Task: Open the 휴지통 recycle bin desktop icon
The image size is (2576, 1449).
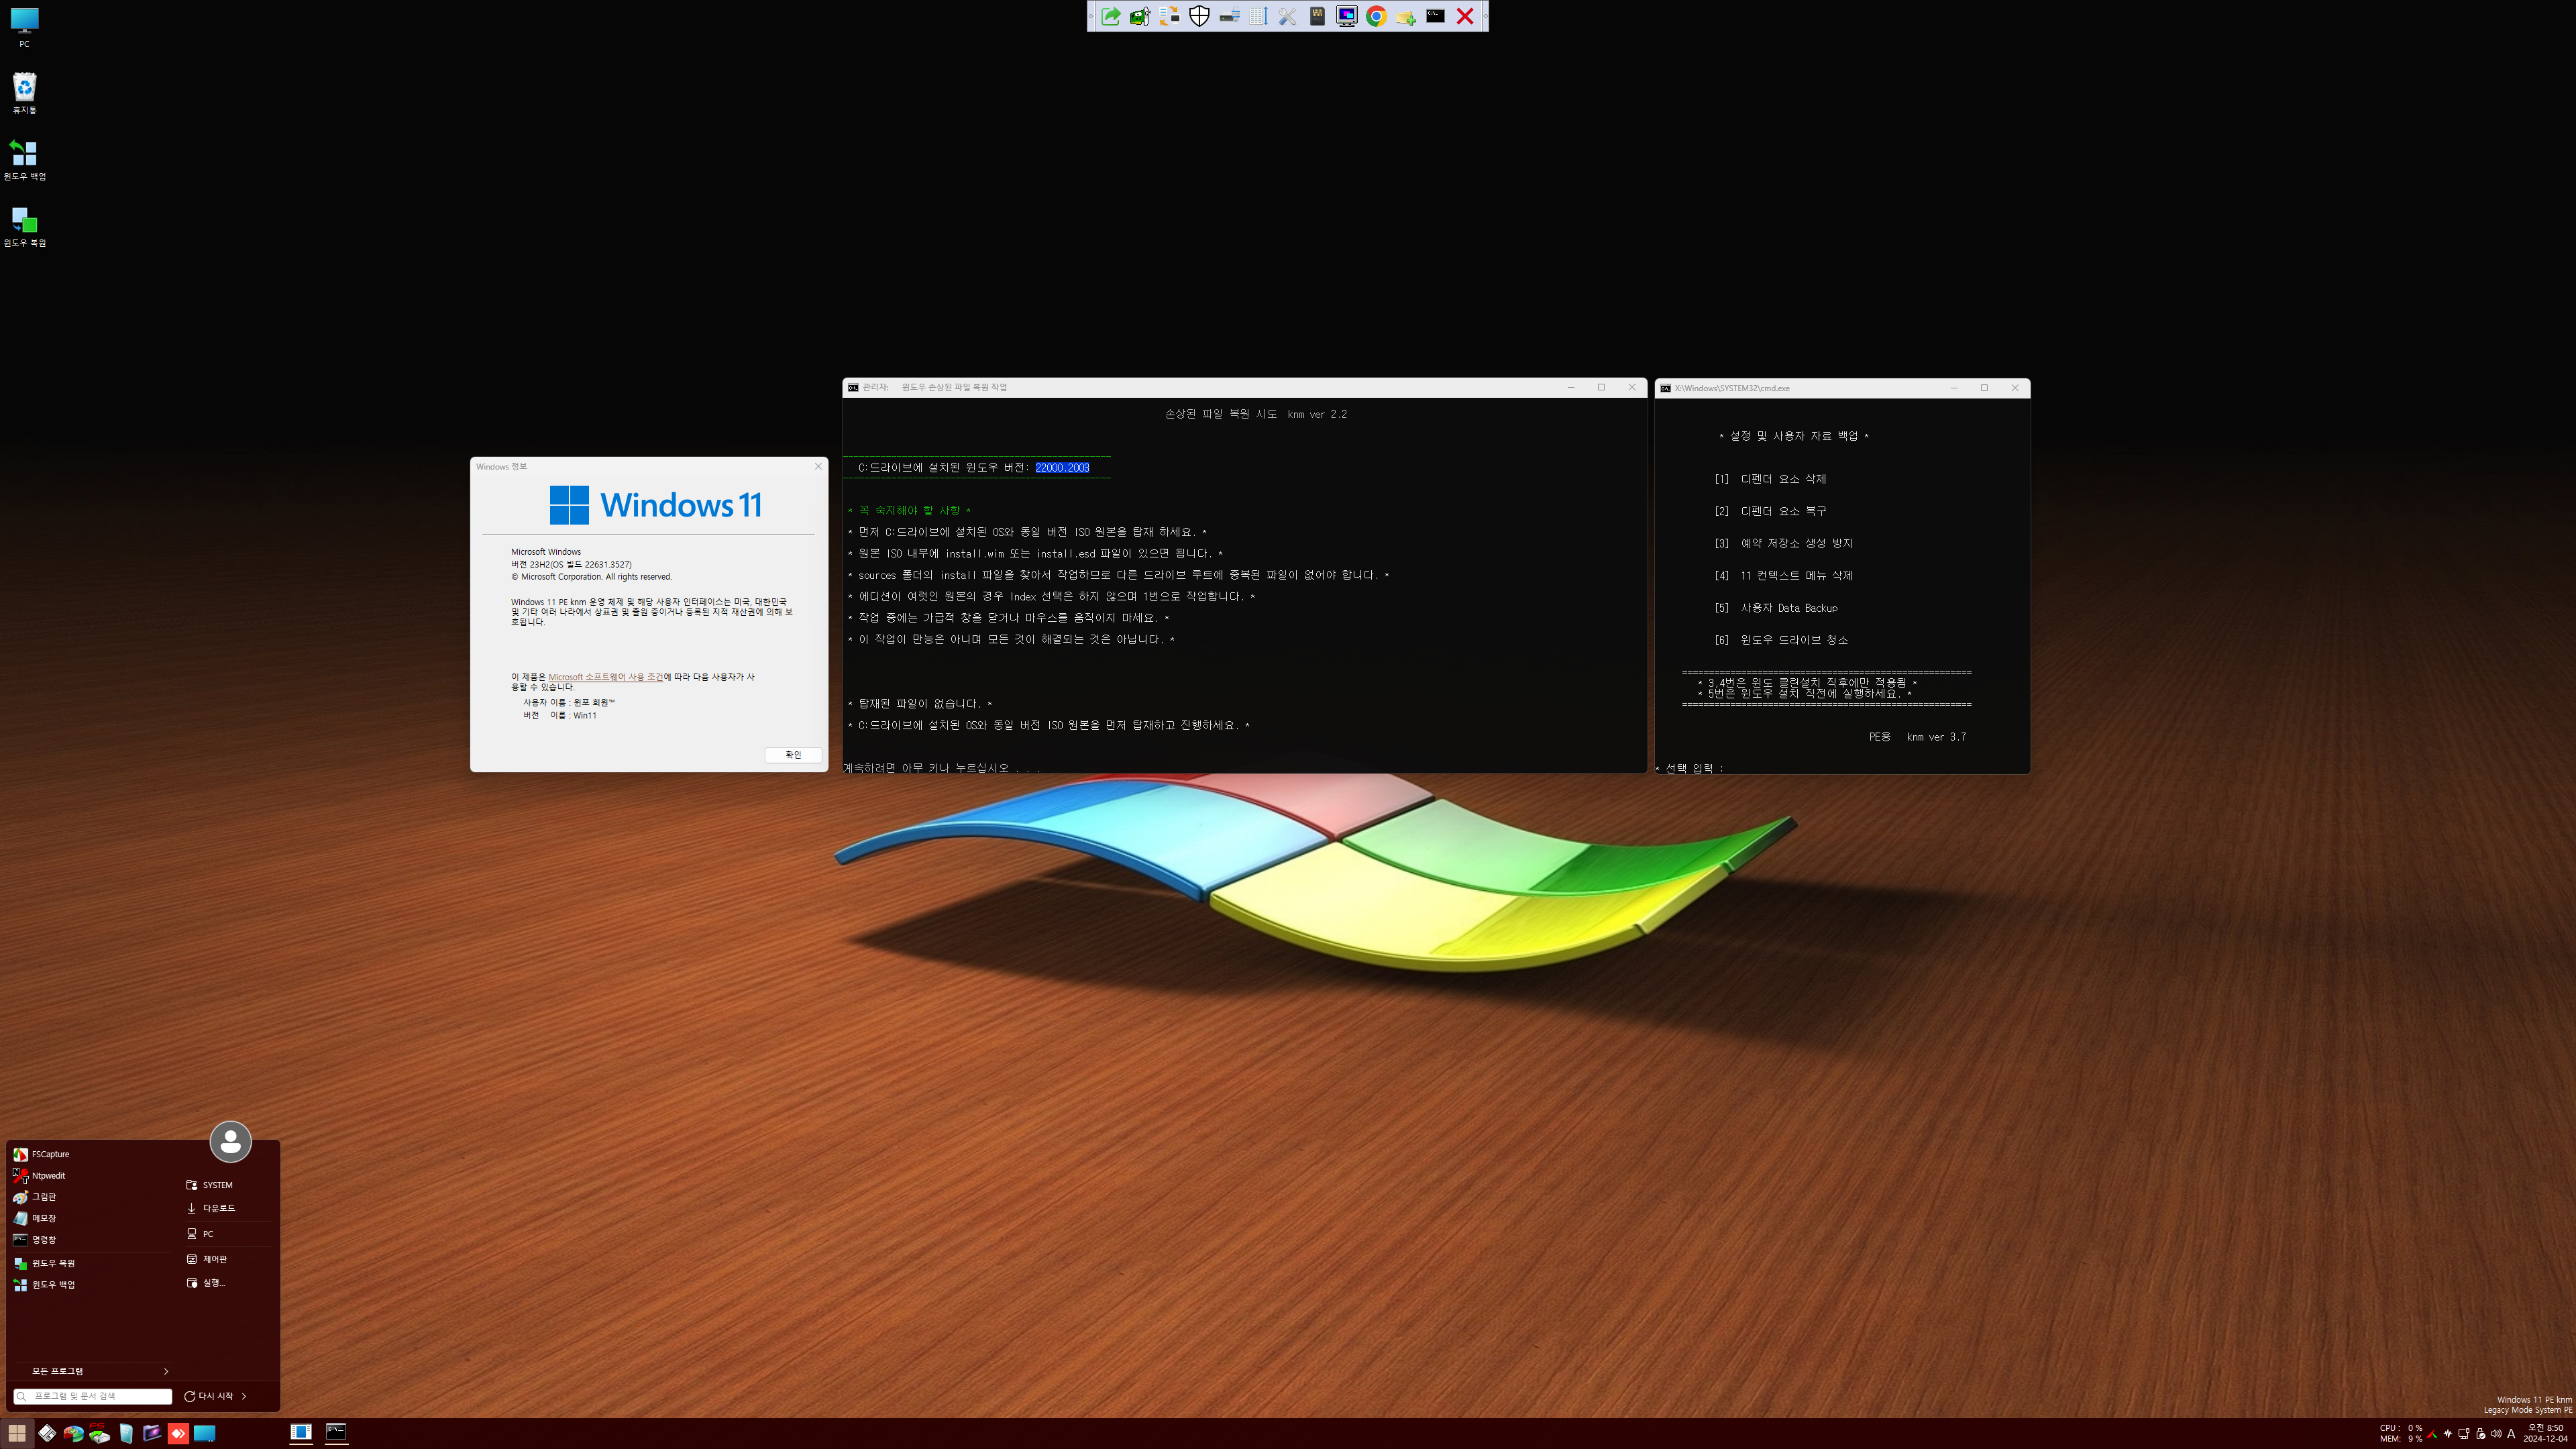Action: pos(24,93)
